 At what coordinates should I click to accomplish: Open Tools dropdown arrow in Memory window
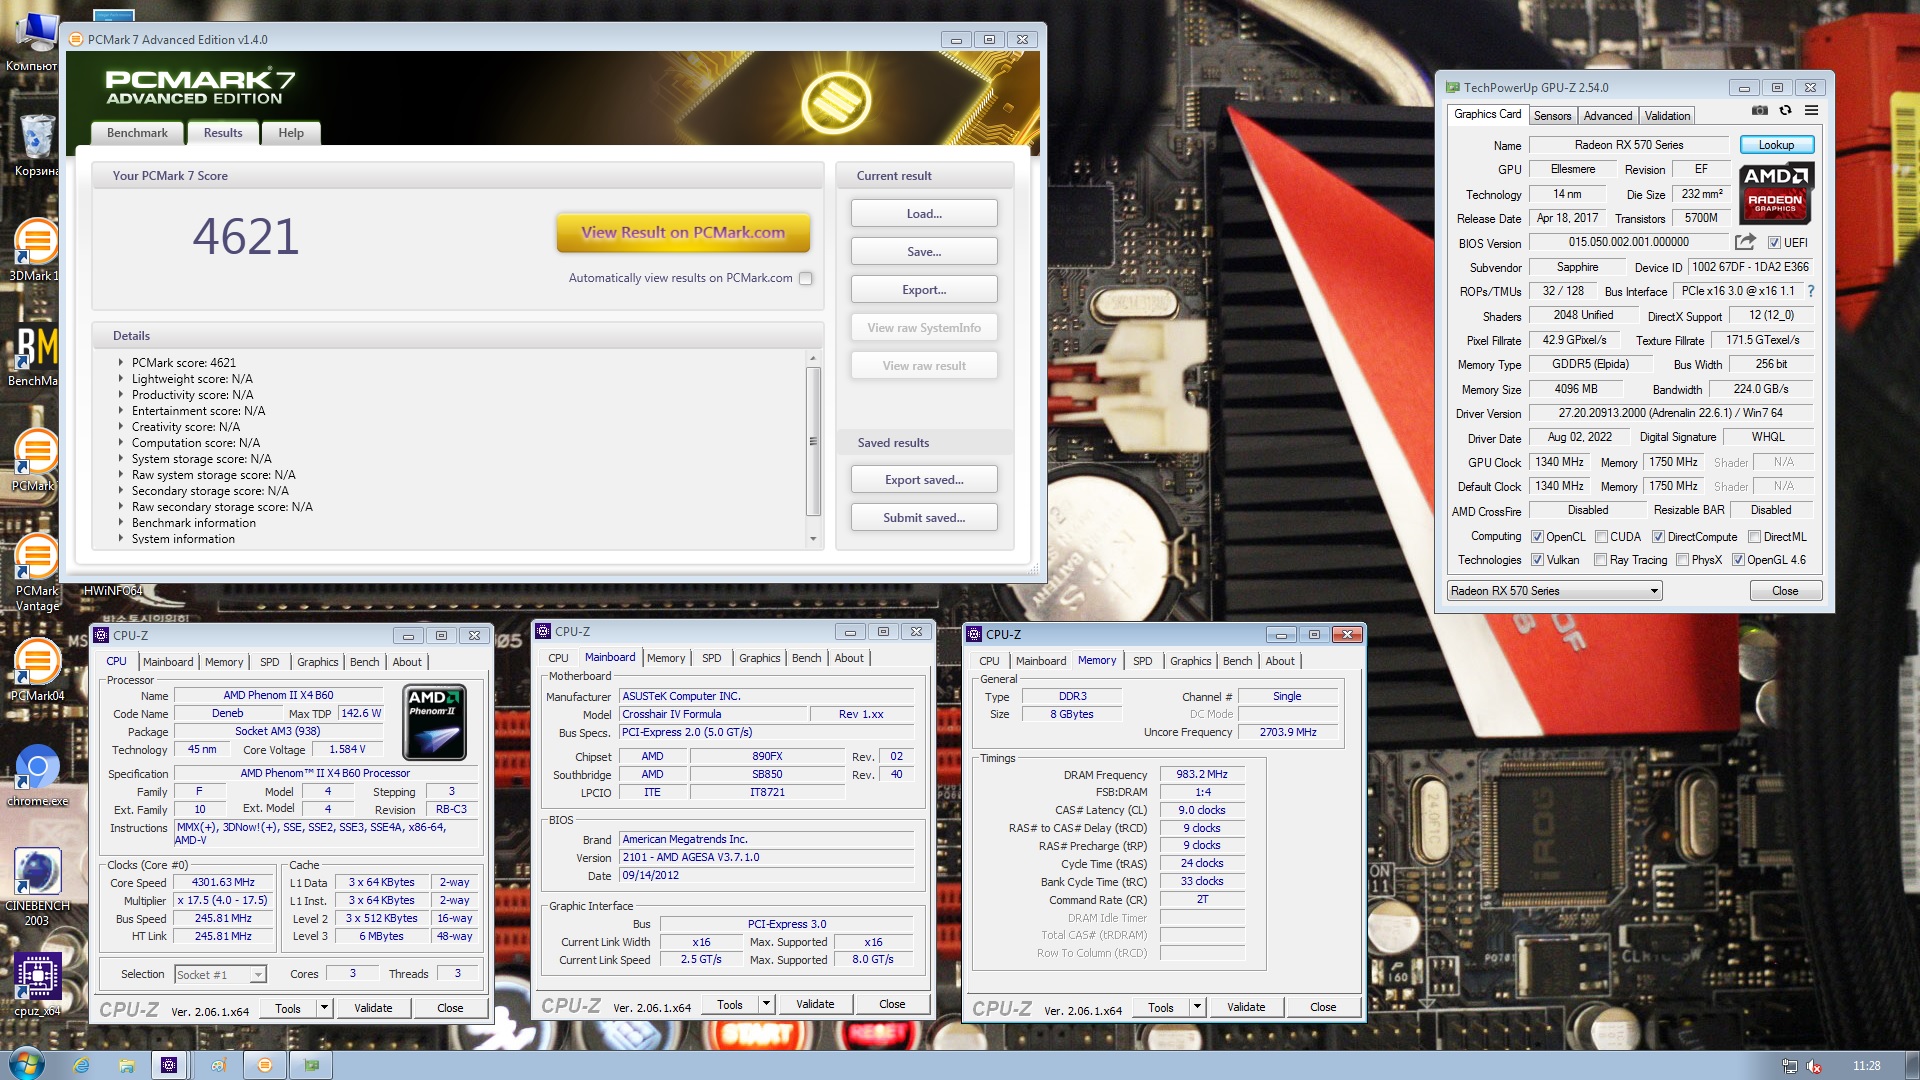(1197, 1007)
